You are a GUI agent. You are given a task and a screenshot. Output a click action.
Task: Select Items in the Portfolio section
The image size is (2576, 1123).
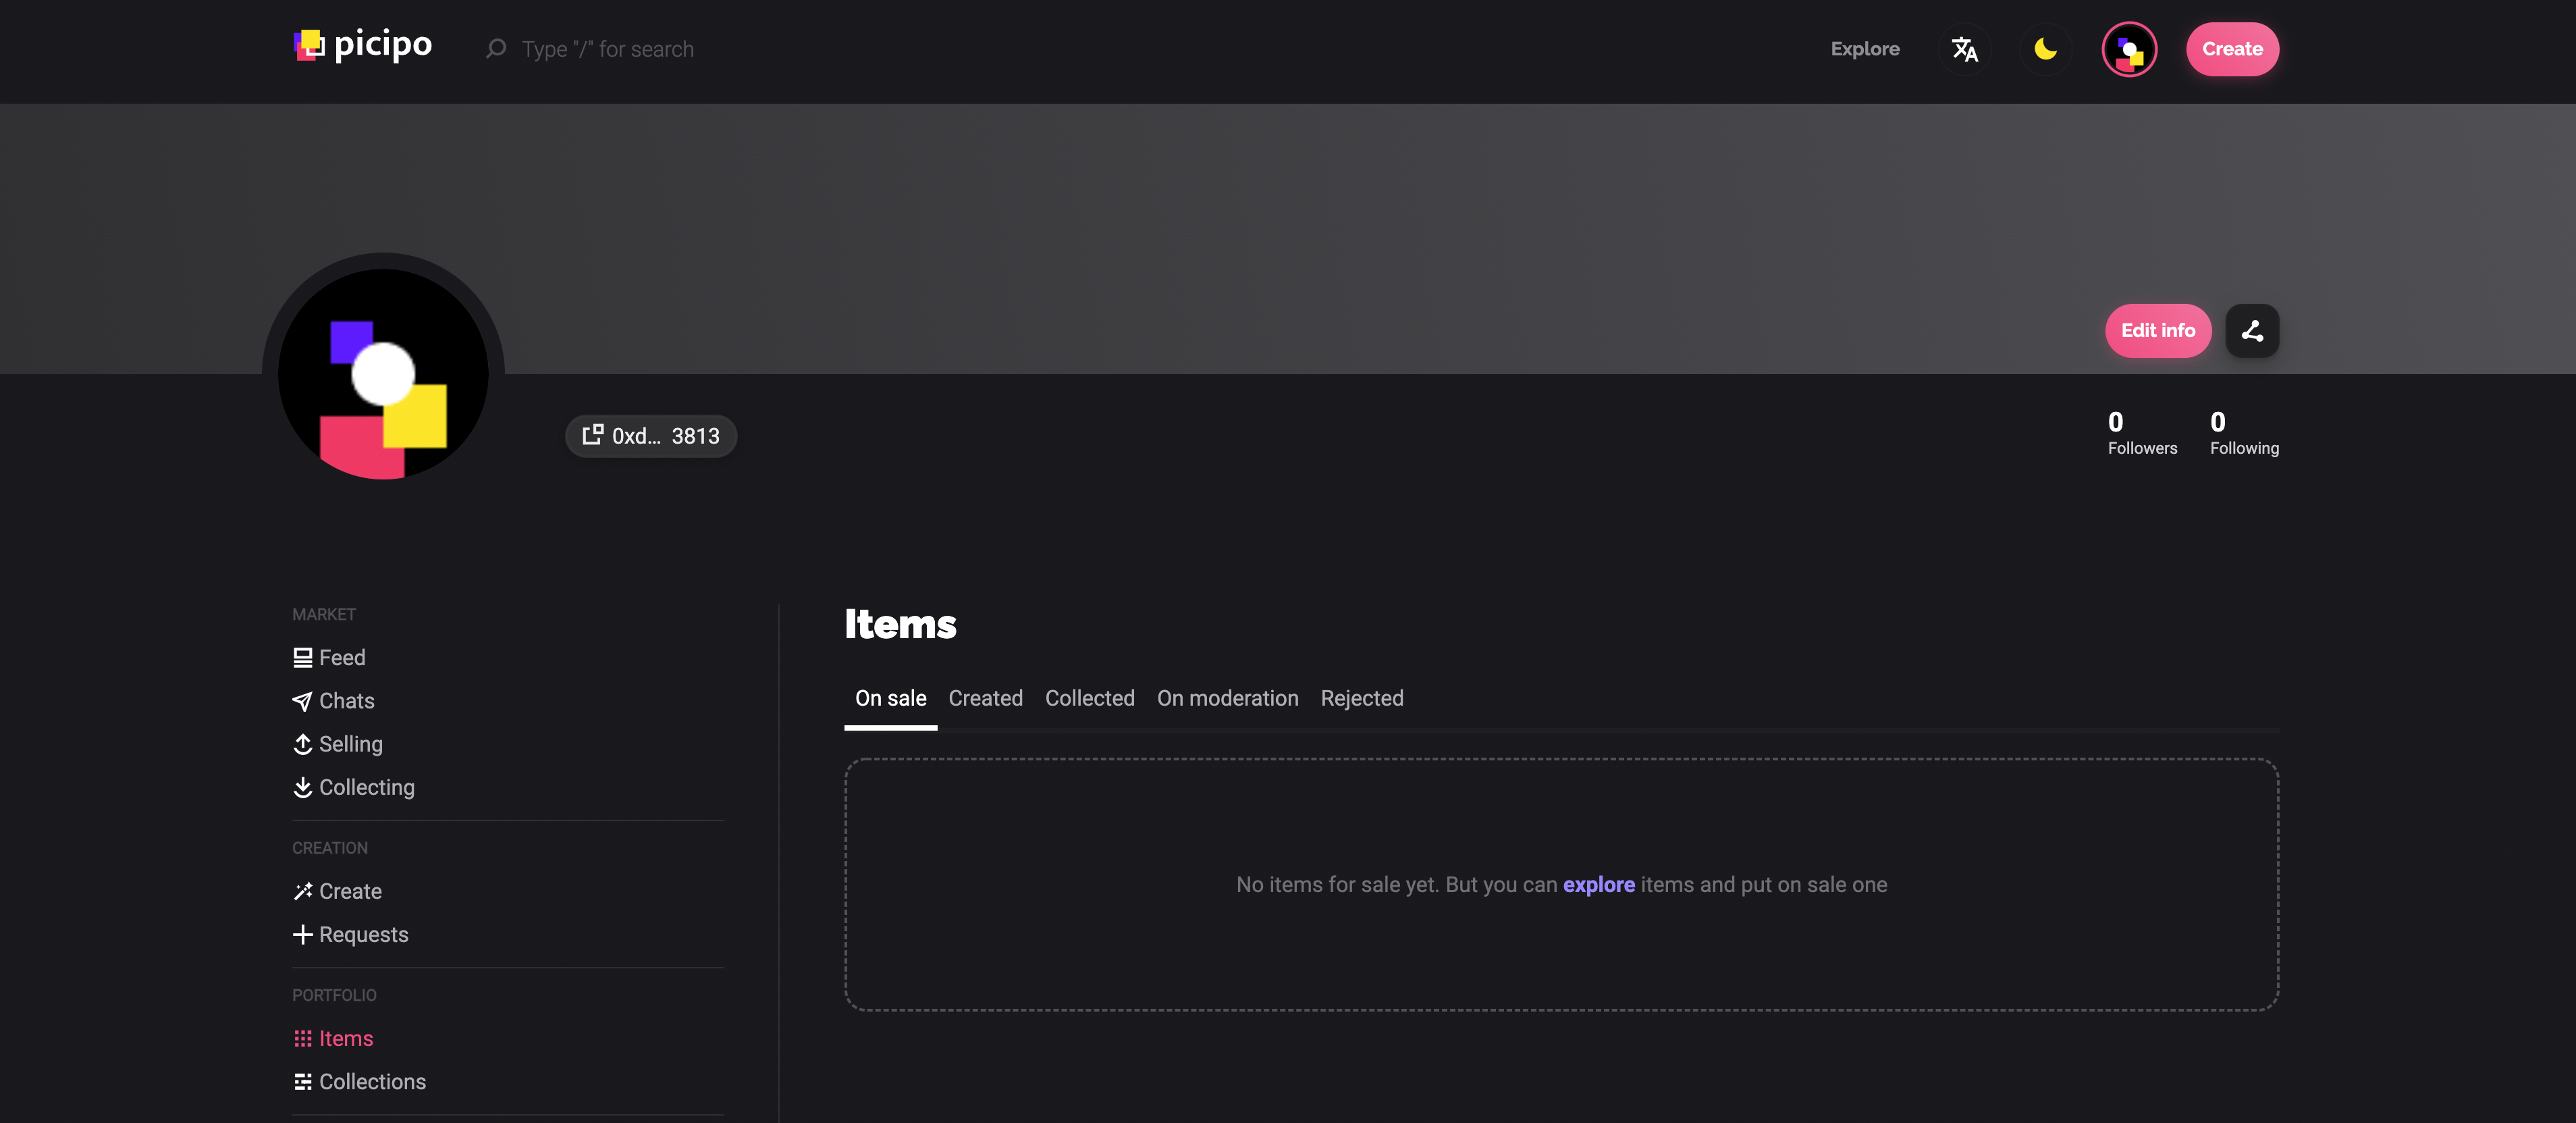[x=332, y=1038]
